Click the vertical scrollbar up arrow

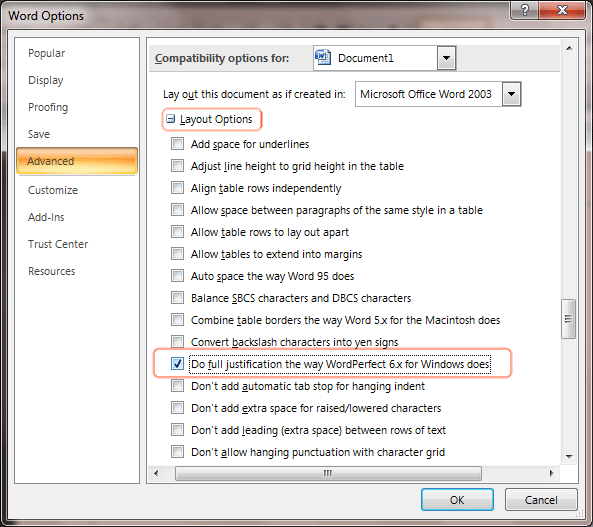pos(569,48)
